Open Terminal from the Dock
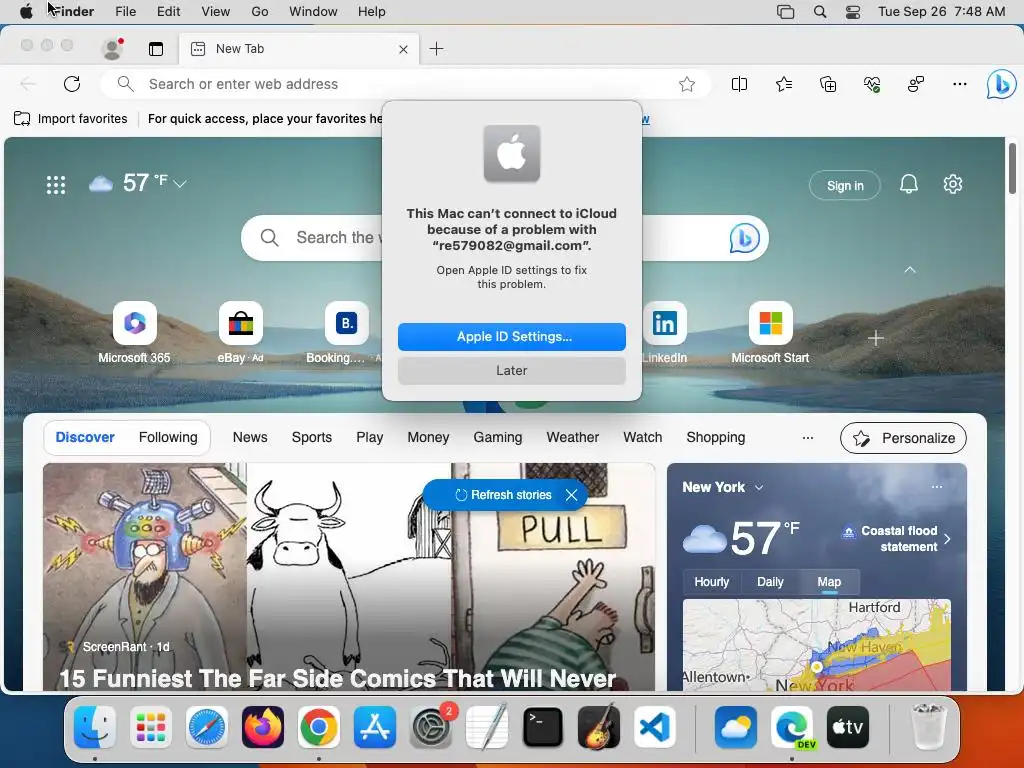The height and width of the screenshot is (768, 1024). 543,727
